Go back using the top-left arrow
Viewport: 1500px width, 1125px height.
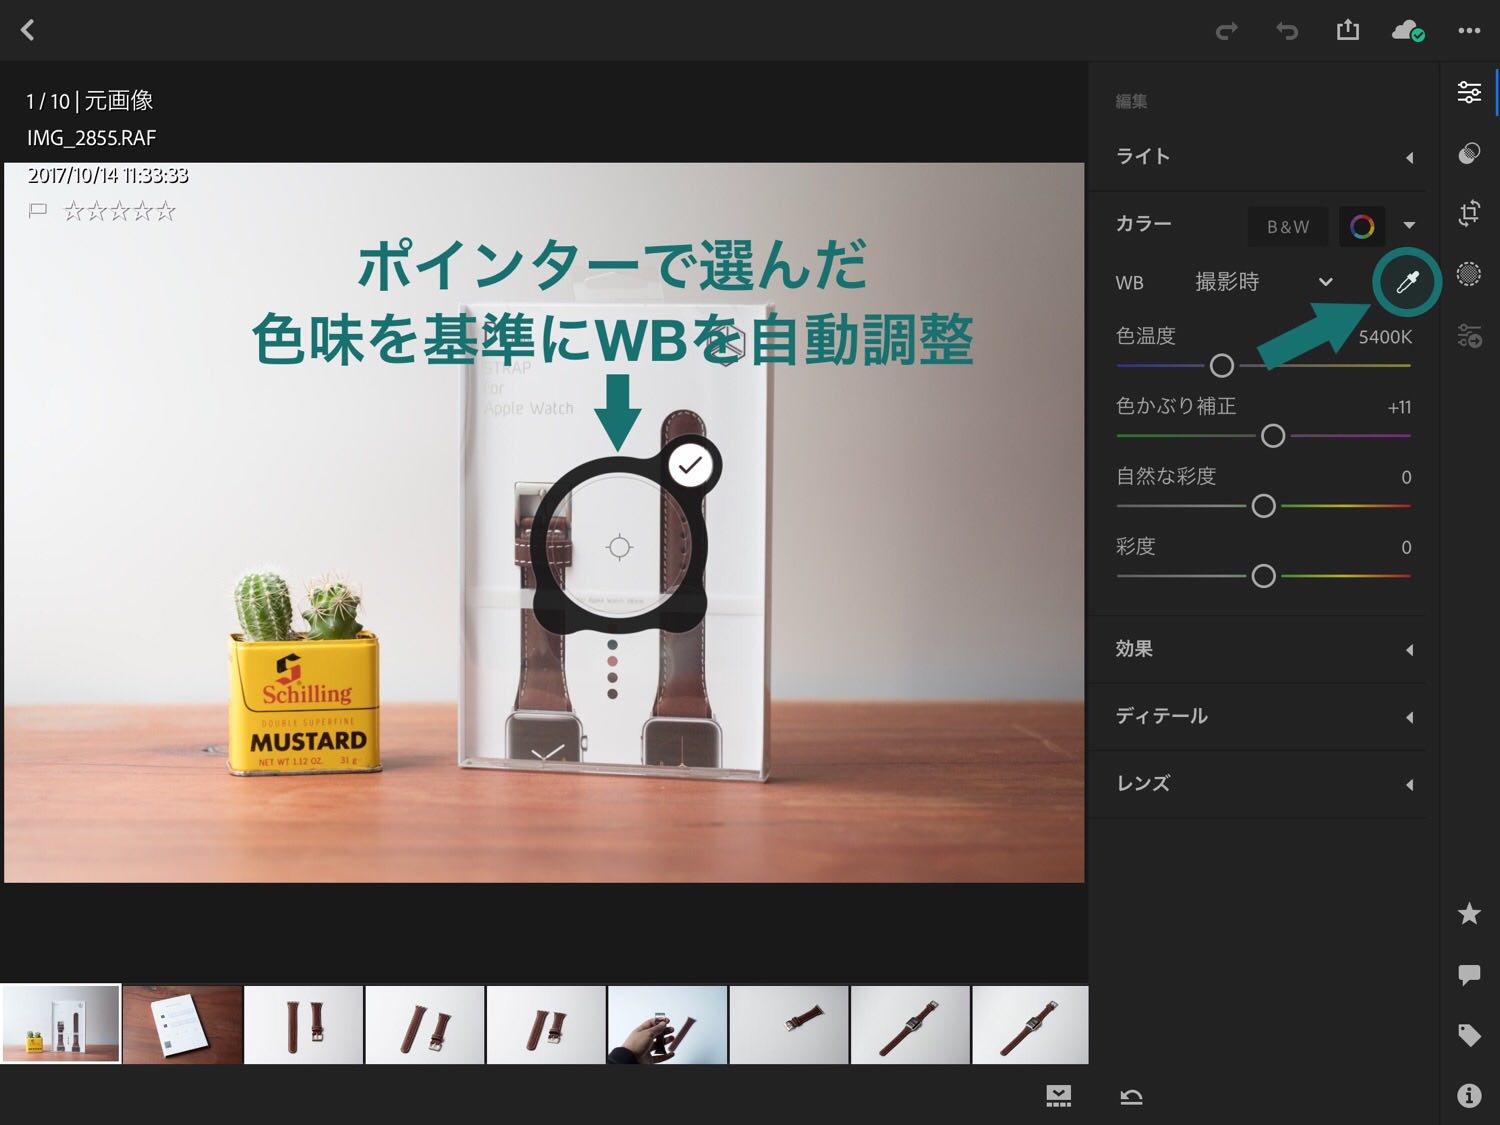click(28, 30)
